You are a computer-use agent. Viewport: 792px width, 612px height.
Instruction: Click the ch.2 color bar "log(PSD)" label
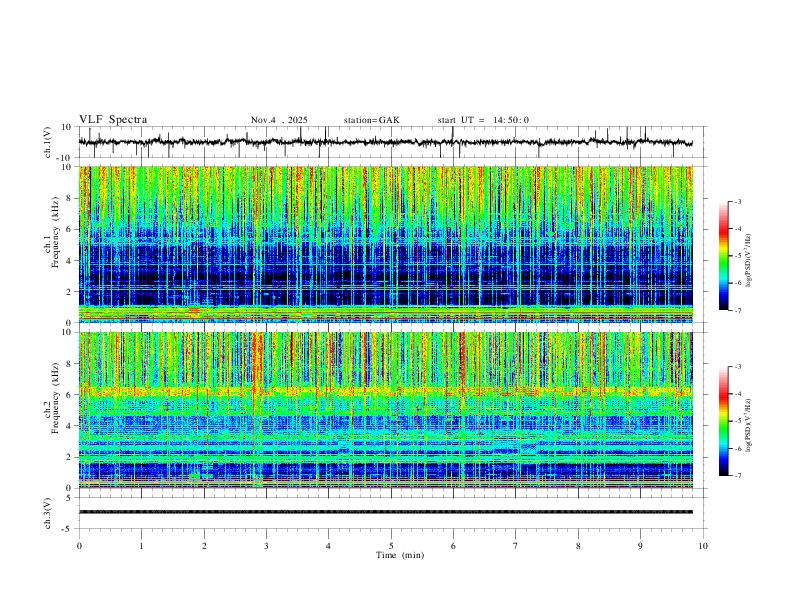coord(748,425)
